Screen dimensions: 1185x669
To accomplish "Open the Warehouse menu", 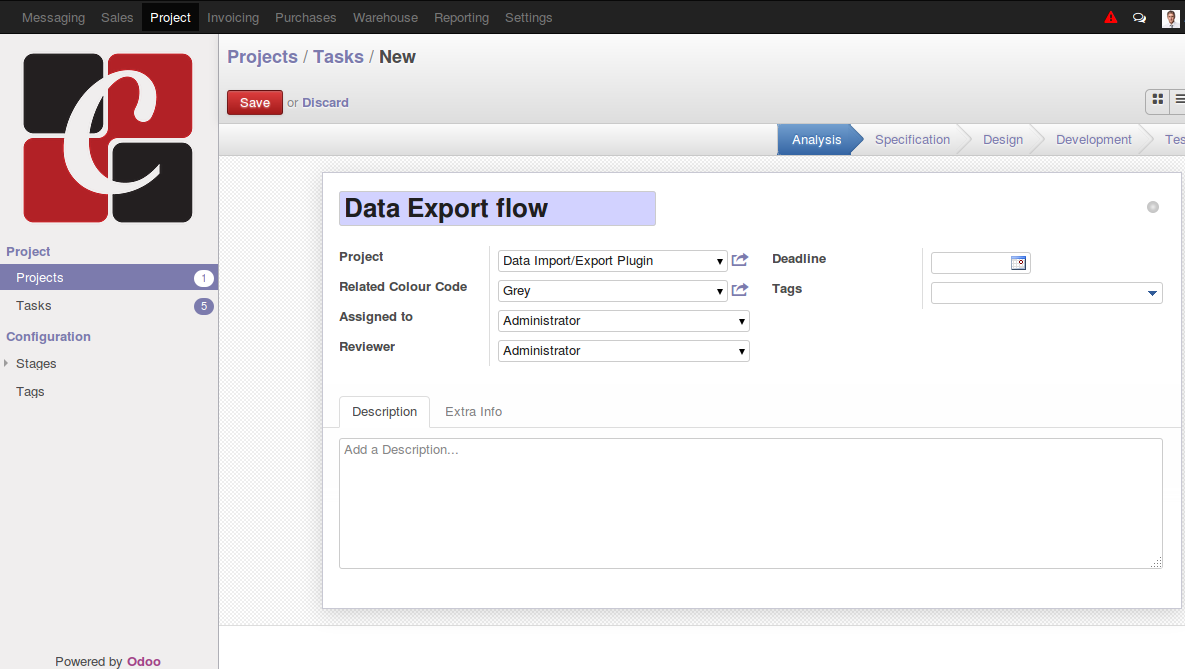I will tap(385, 17).
